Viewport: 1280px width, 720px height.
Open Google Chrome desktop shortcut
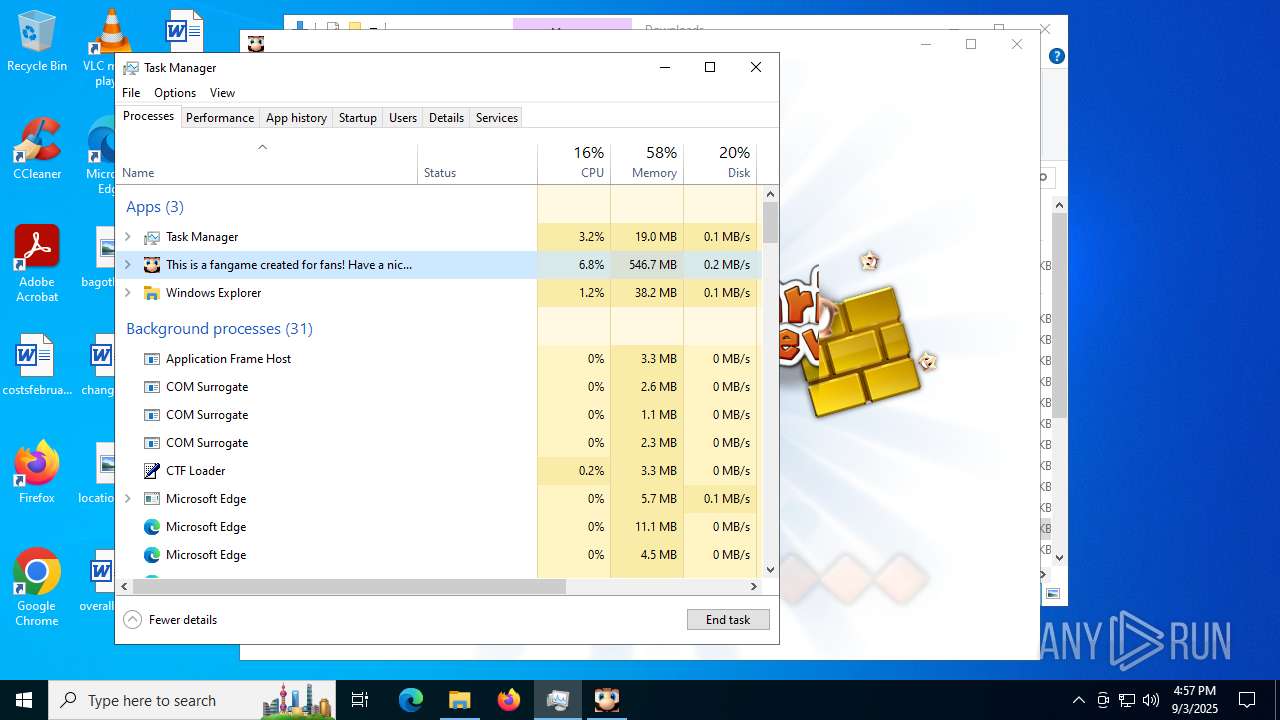(37, 587)
